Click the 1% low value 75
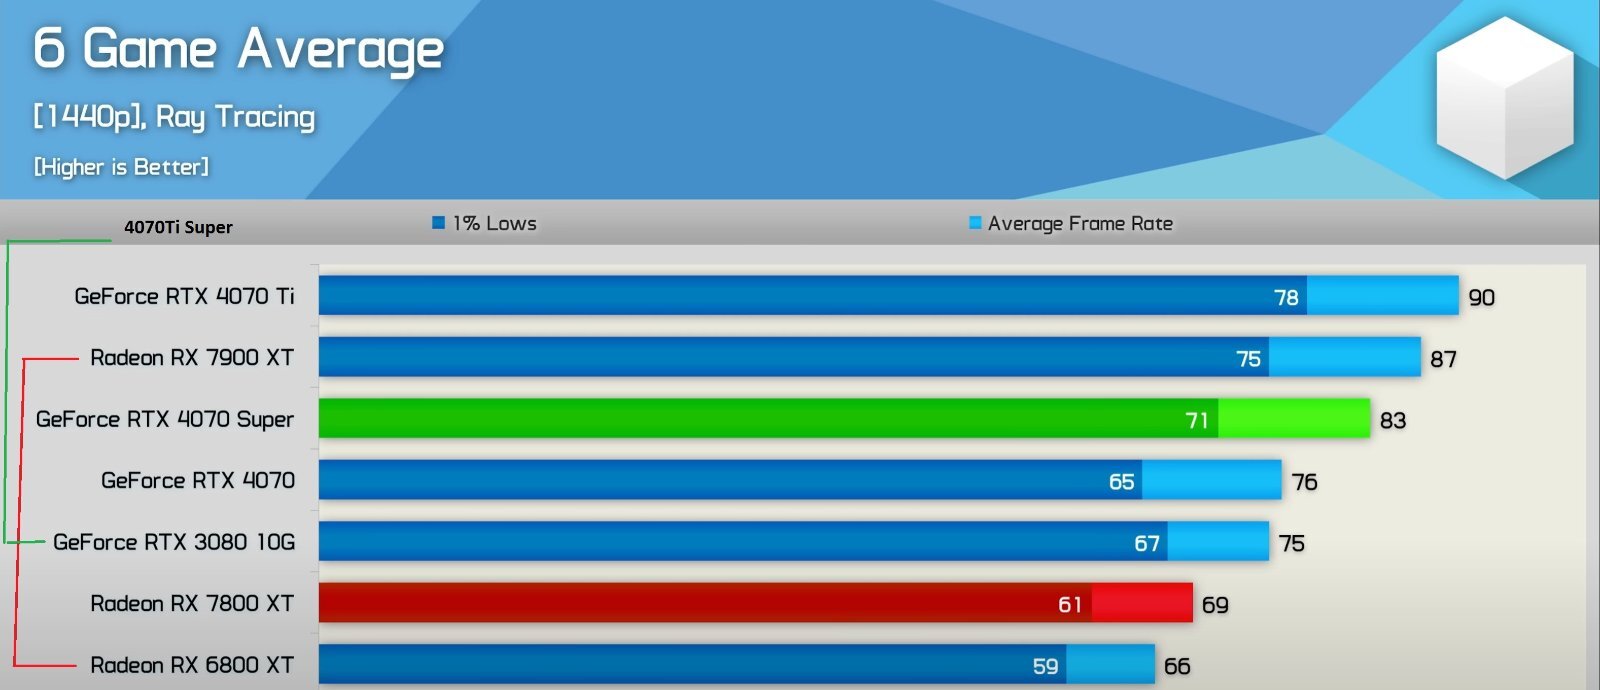 1248,359
